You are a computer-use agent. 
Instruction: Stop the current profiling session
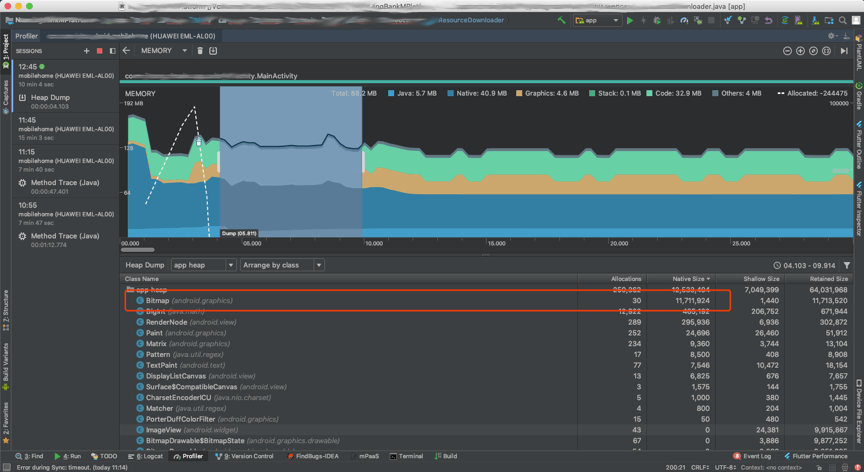[x=99, y=51]
